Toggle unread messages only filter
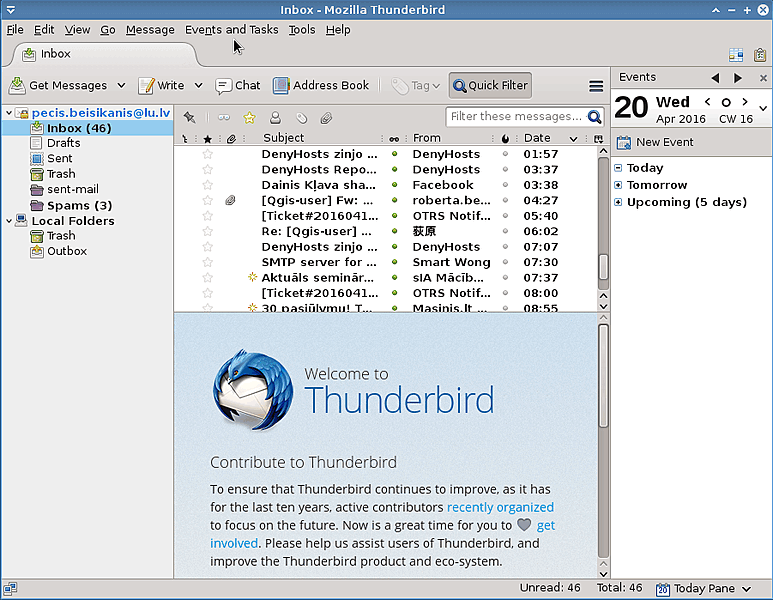The height and width of the screenshot is (600, 773). (224, 117)
